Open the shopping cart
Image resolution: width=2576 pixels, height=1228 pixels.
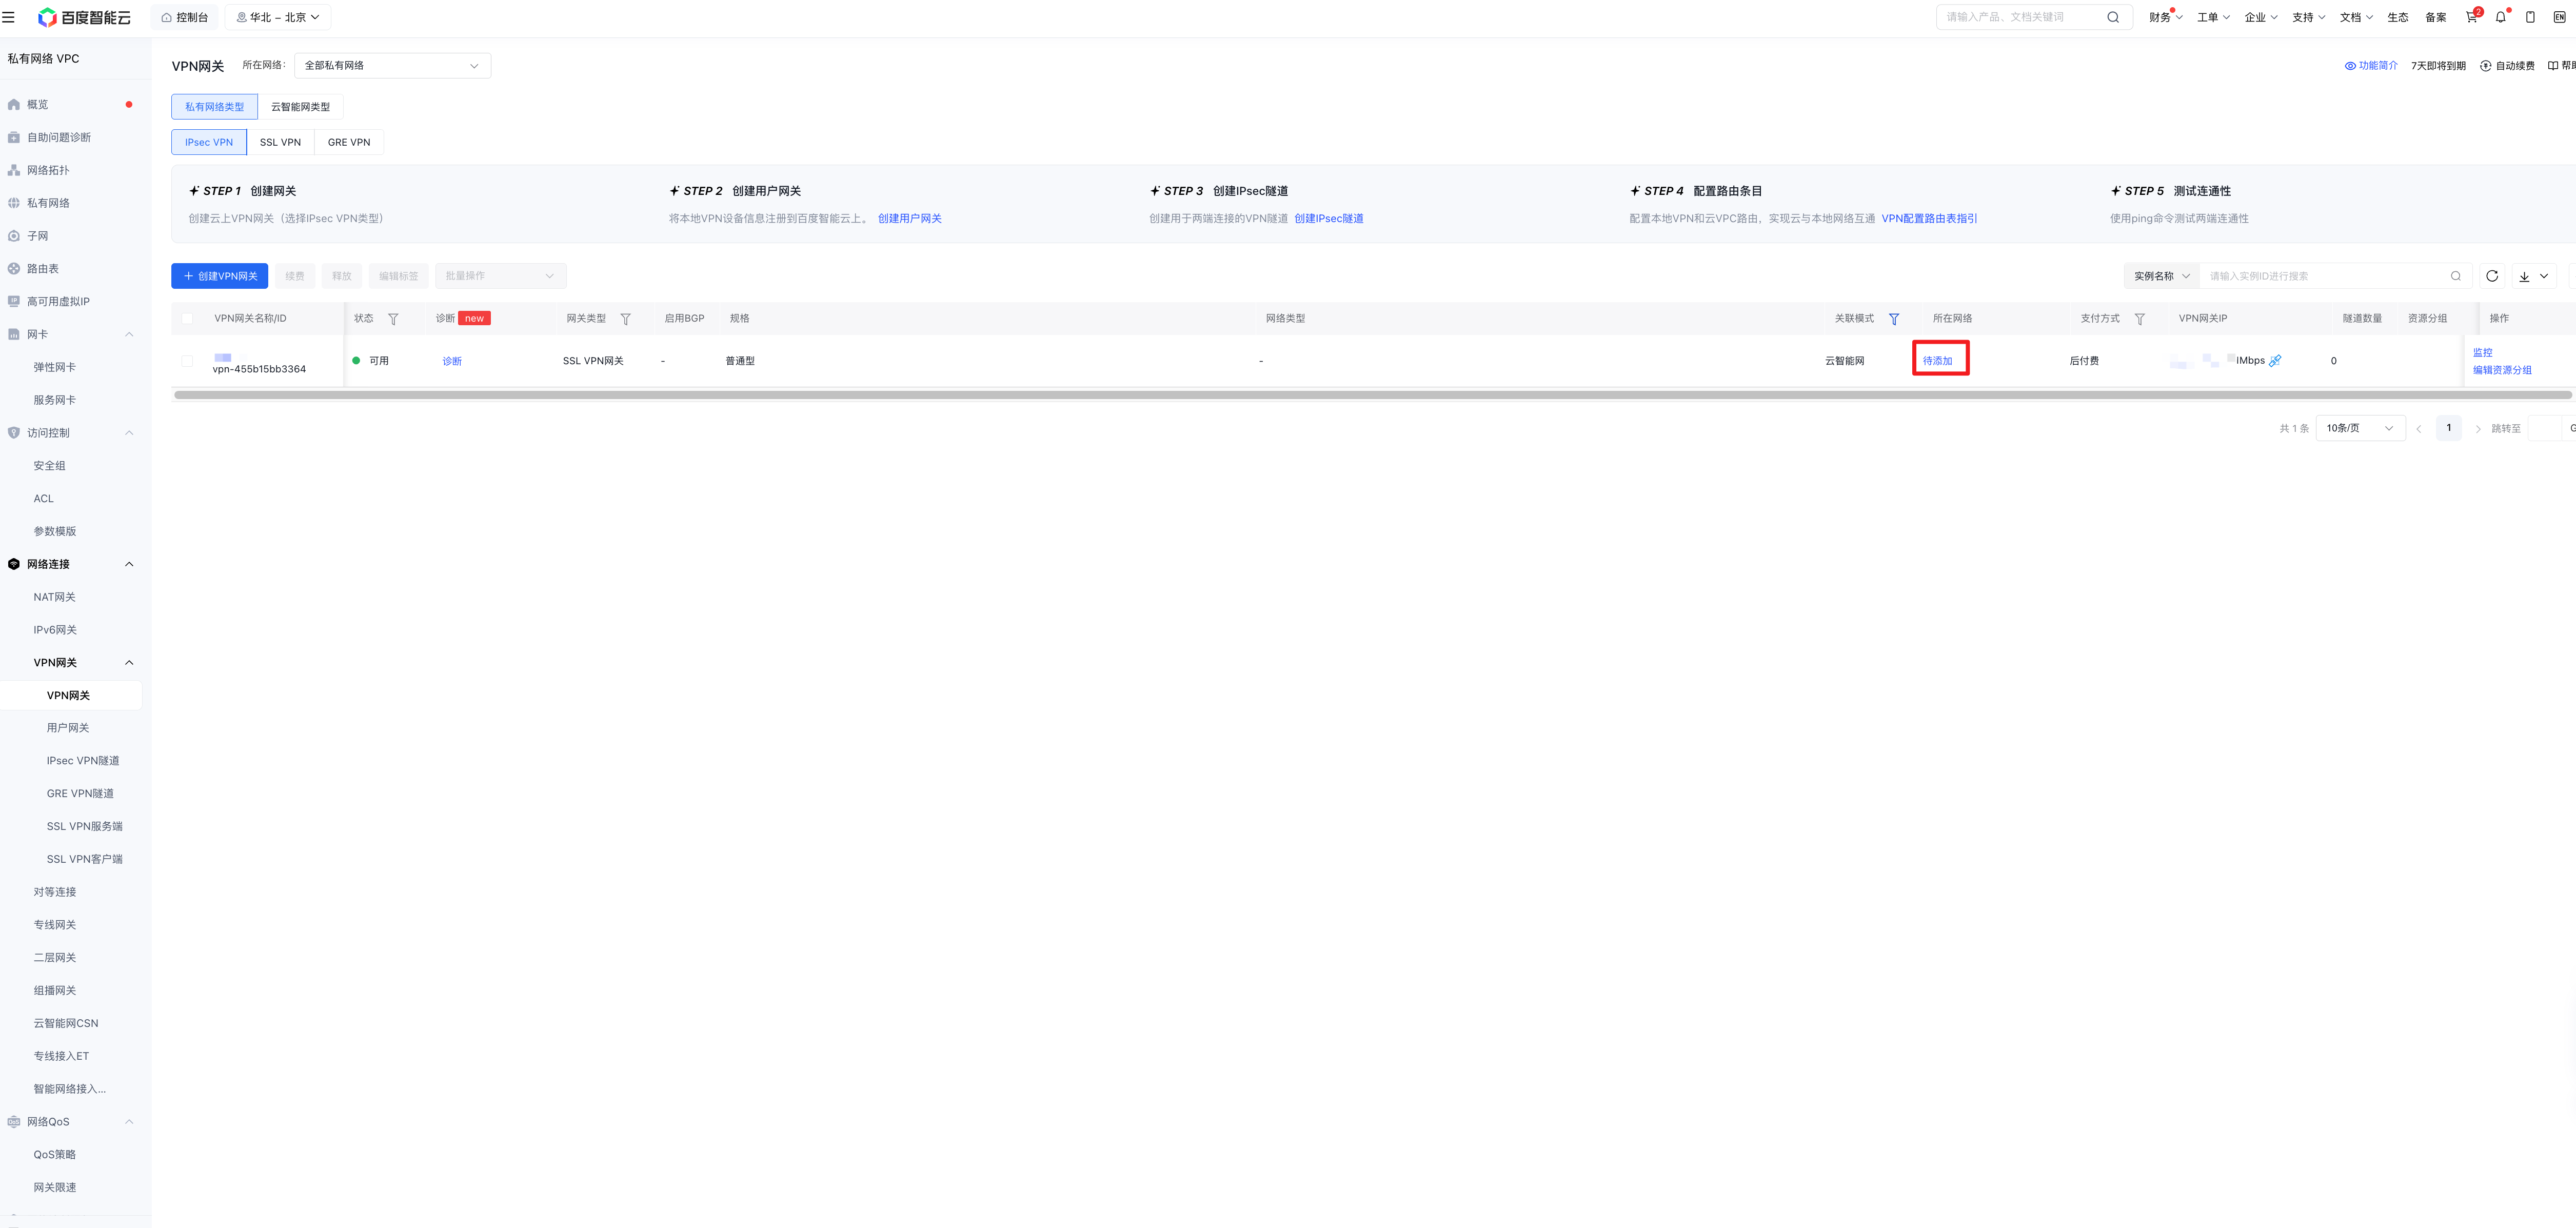(2471, 17)
